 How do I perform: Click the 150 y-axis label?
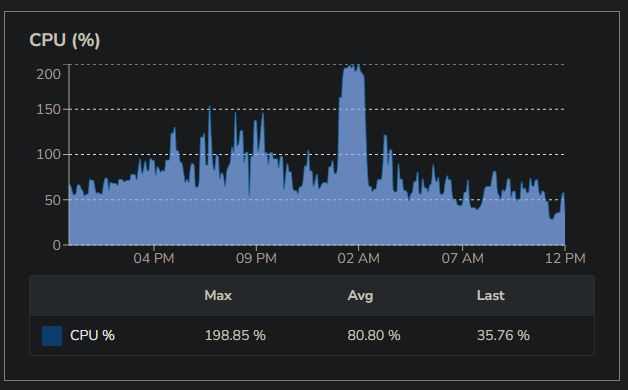tap(48, 109)
